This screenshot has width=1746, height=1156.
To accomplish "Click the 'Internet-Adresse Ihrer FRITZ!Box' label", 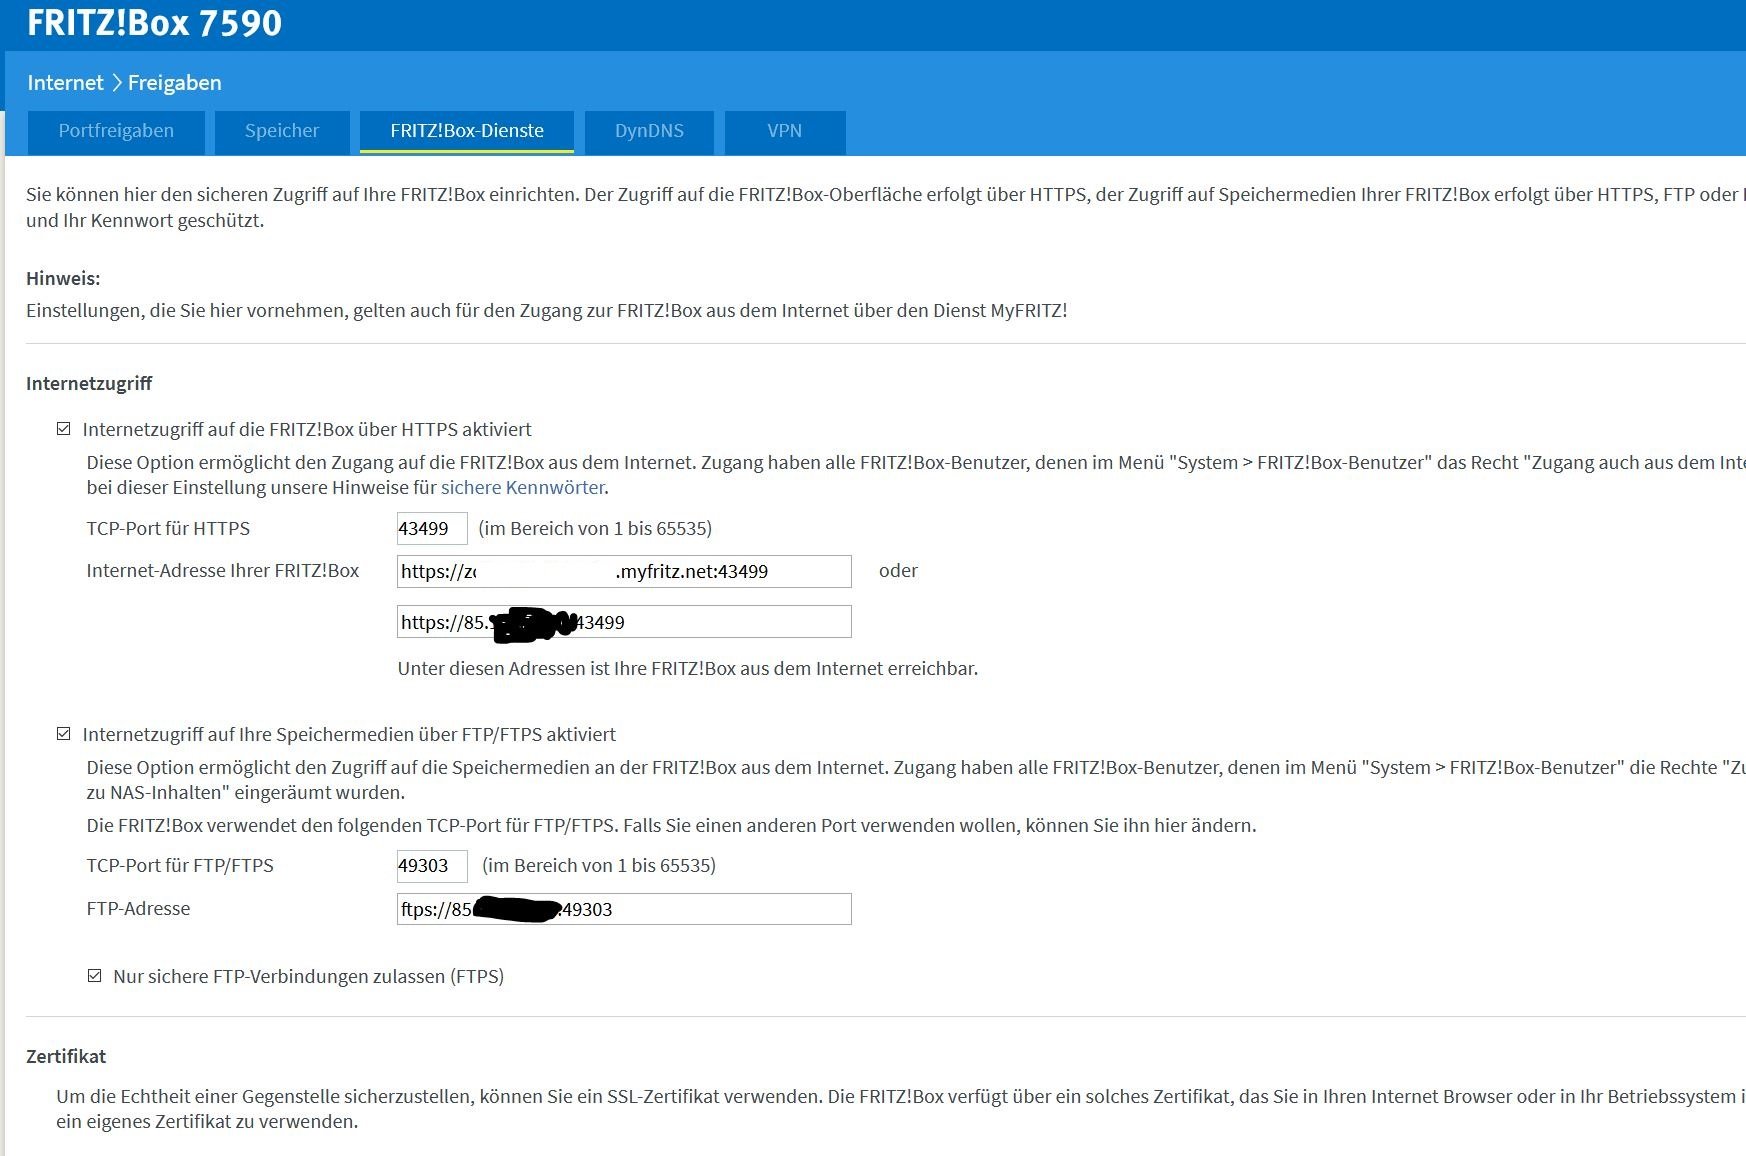I will click(x=223, y=571).
